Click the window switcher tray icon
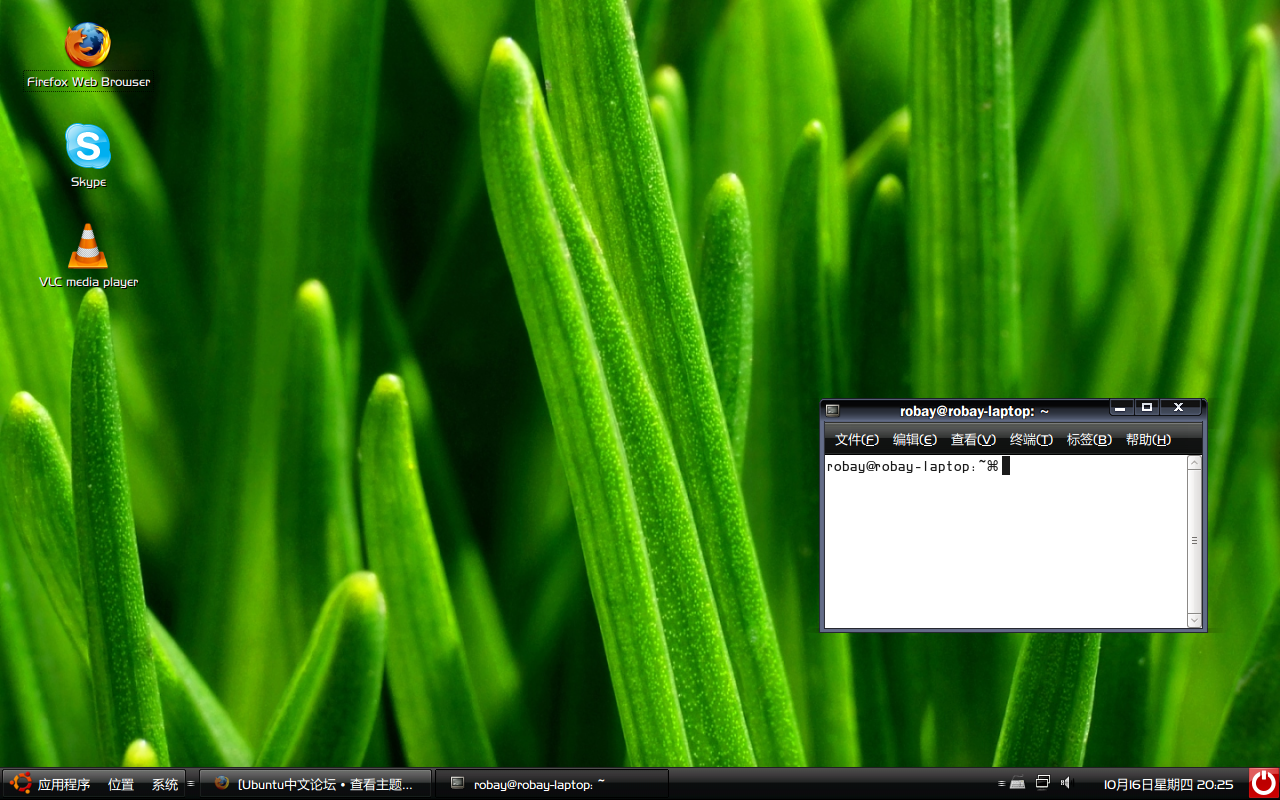Image resolution: width=1280 pixels, height=800 pixels. click(x=1043, y=782)
